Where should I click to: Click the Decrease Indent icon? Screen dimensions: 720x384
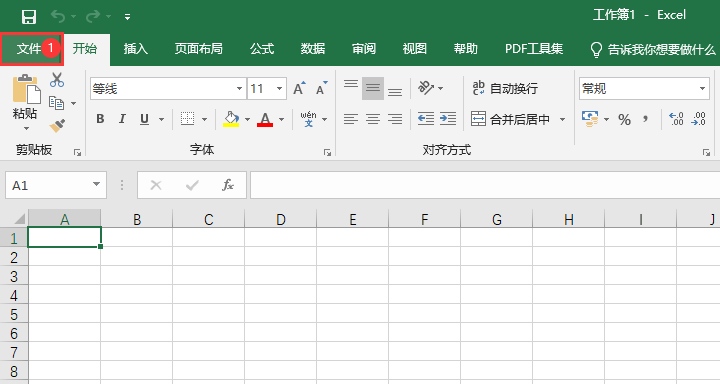[x=426, y=119]
